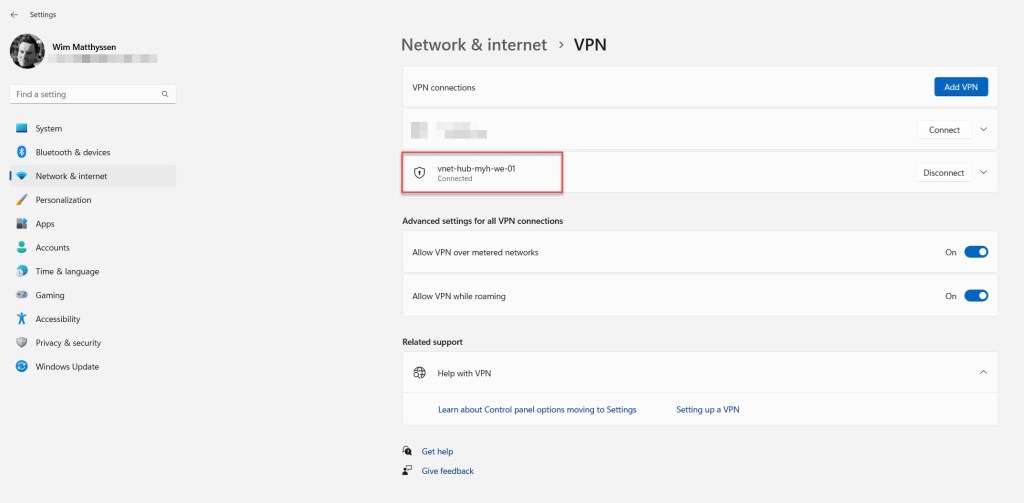Go to Time & language settings

67,271
